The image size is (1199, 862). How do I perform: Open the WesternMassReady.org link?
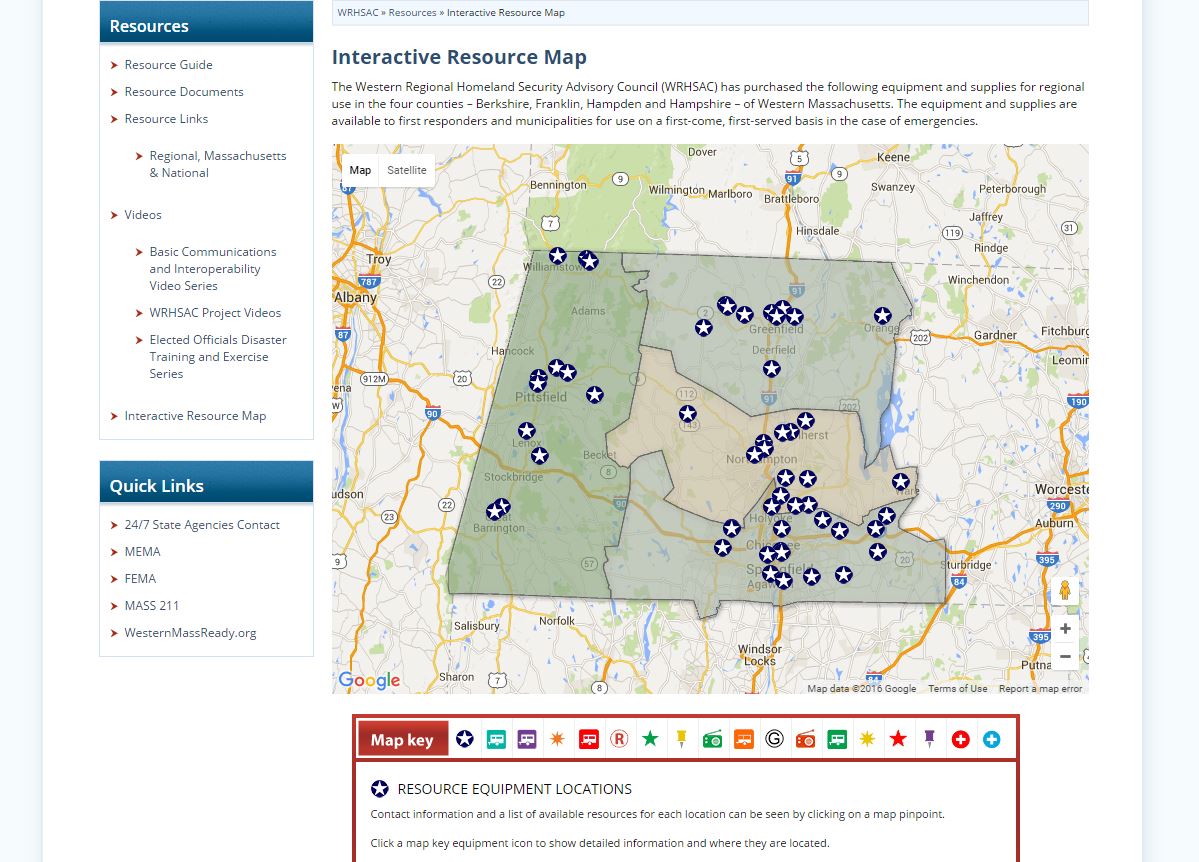point(190,633)
